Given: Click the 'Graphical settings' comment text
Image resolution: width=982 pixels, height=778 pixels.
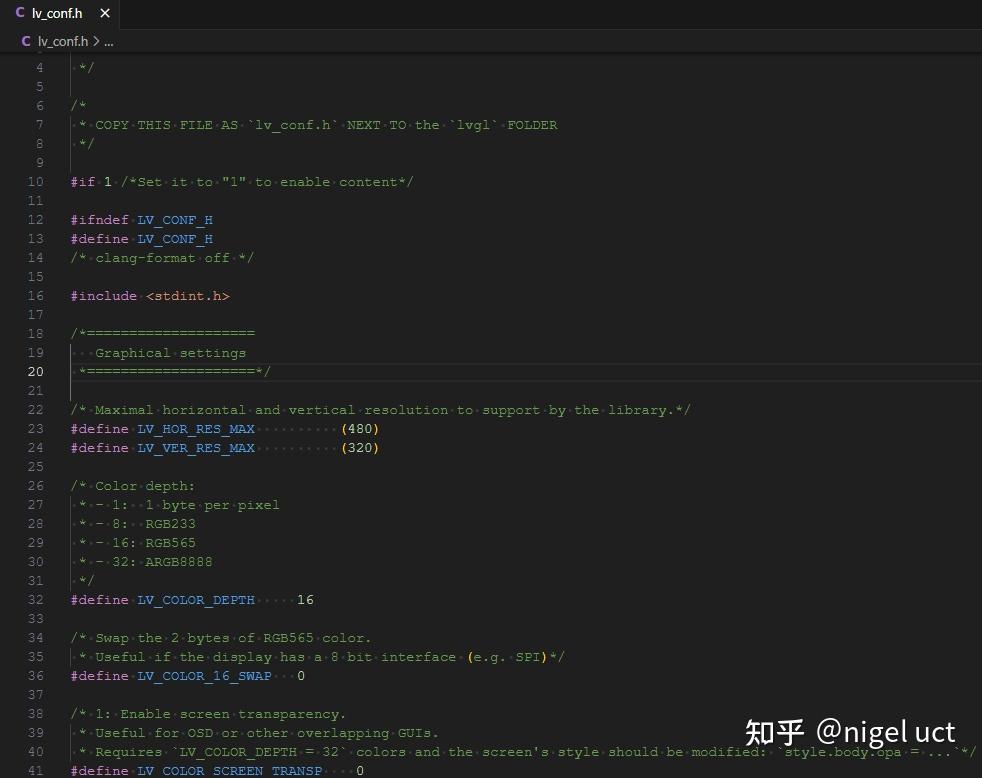Looking at the screenshot, I should click(x=170, y=353).
